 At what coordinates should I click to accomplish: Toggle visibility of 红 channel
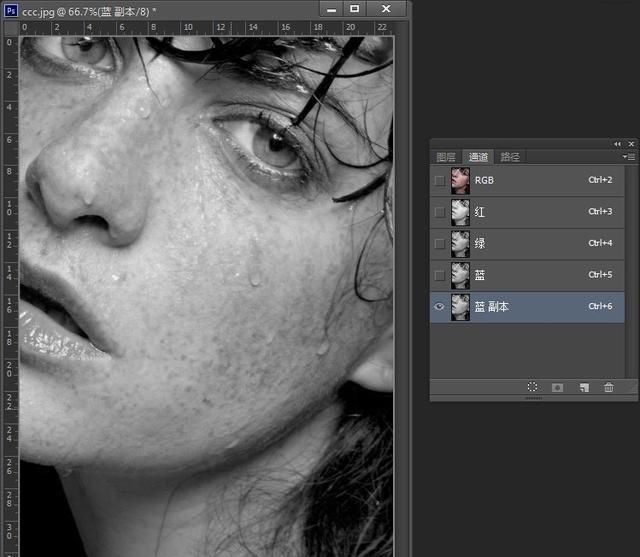pos(440,212)
